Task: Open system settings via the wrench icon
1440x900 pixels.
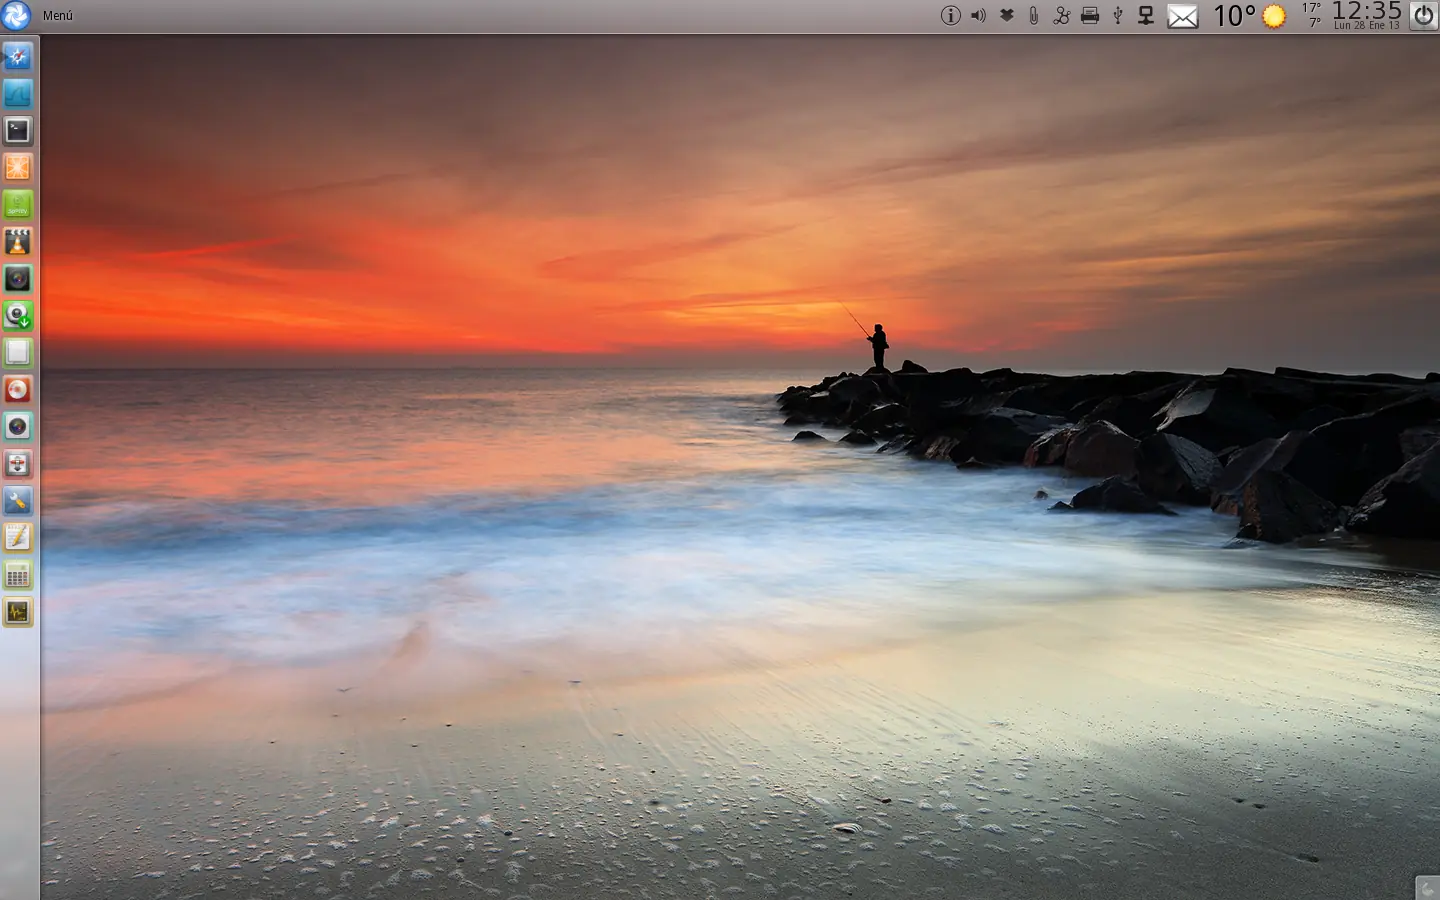Action: point(18,501)
